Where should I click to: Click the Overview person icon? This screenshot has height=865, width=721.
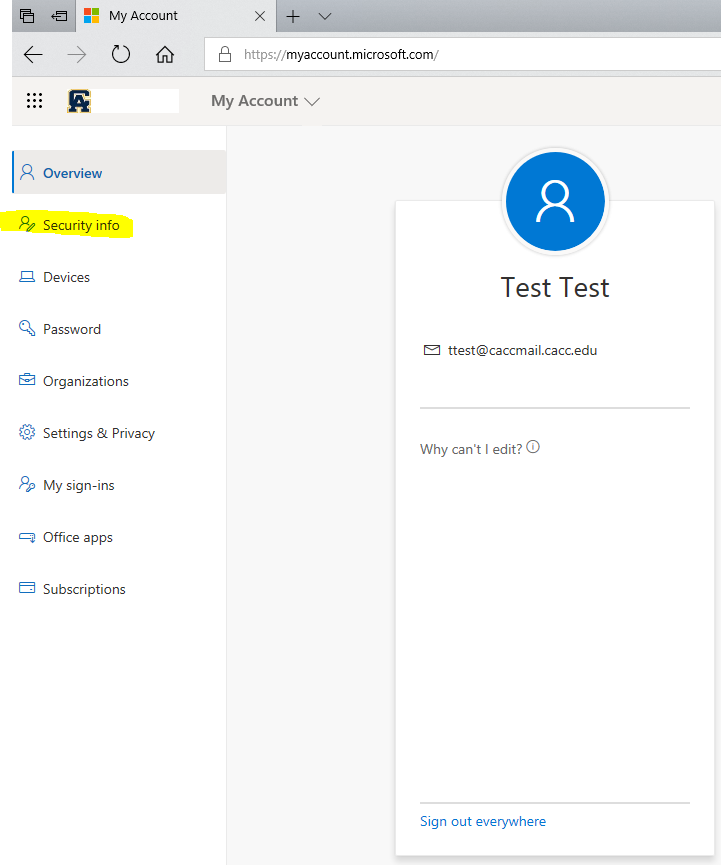coord(27,173)
